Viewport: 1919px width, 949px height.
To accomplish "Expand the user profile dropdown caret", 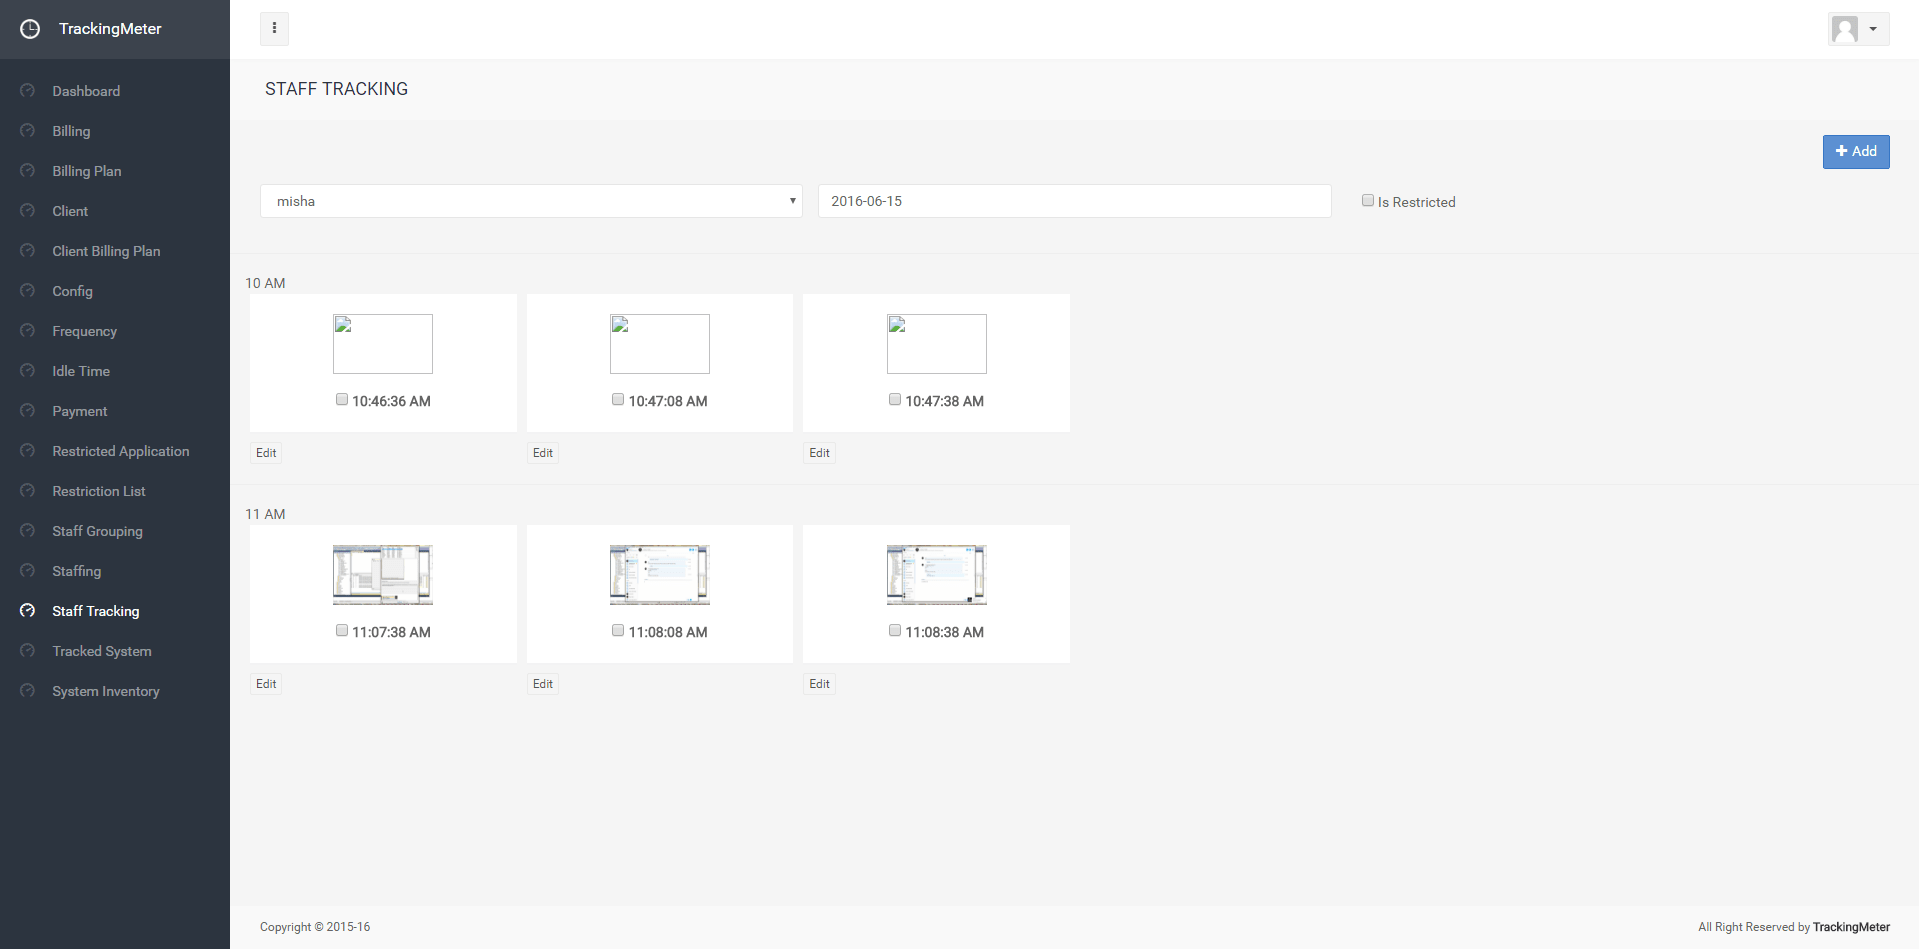I will tap(1873, 29).
